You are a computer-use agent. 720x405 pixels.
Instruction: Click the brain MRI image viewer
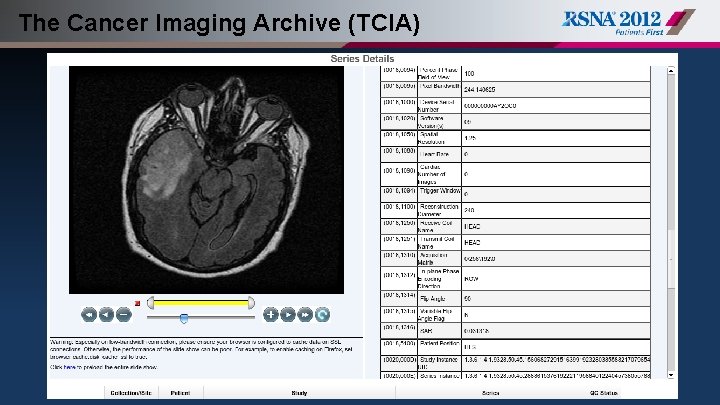click(206, 180)
